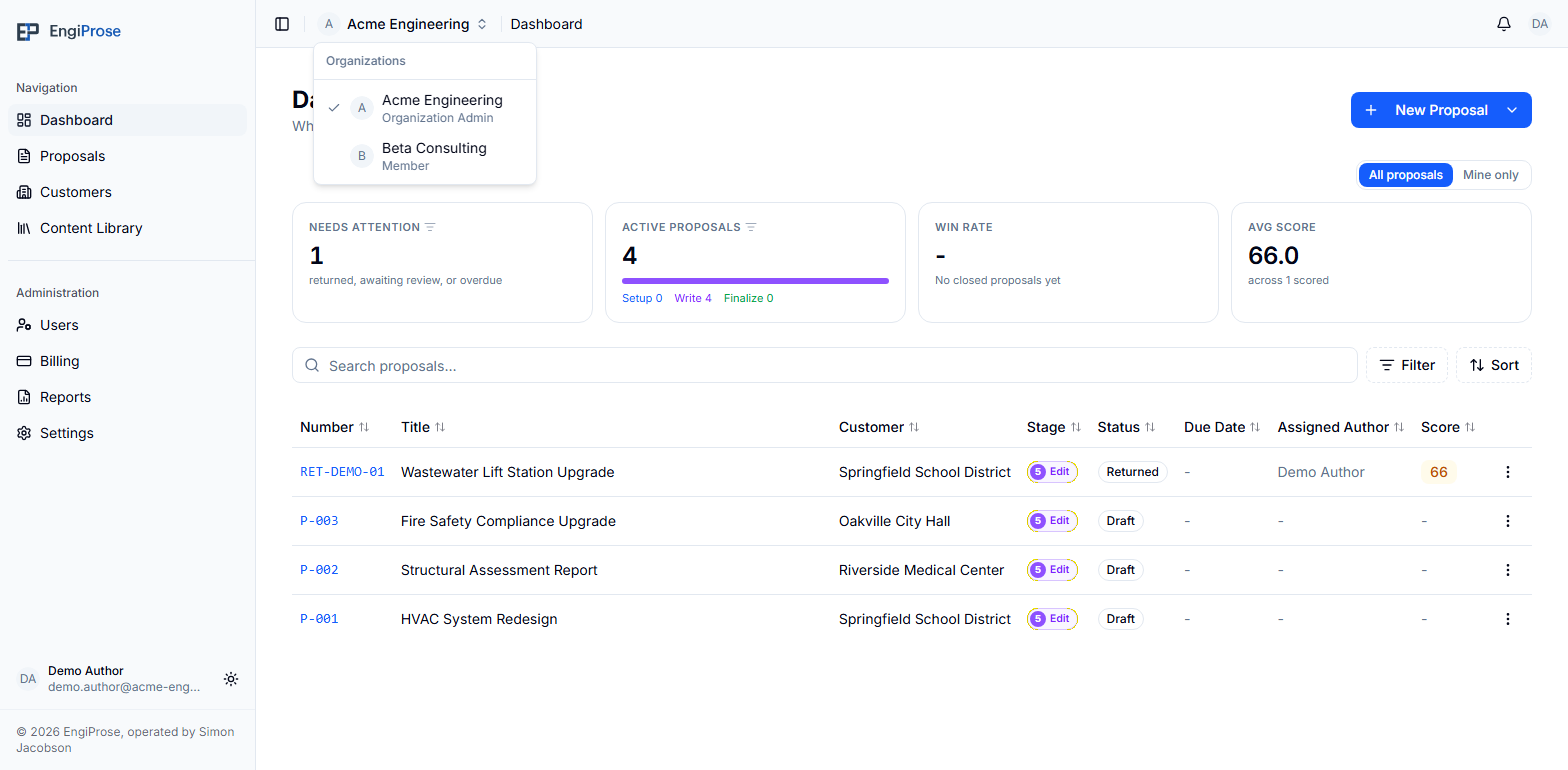Viewport: 1568px width, 770px height.
Task: Open row actions for Wastewater Lift Station Upgrade
Action: (1508, 472)
